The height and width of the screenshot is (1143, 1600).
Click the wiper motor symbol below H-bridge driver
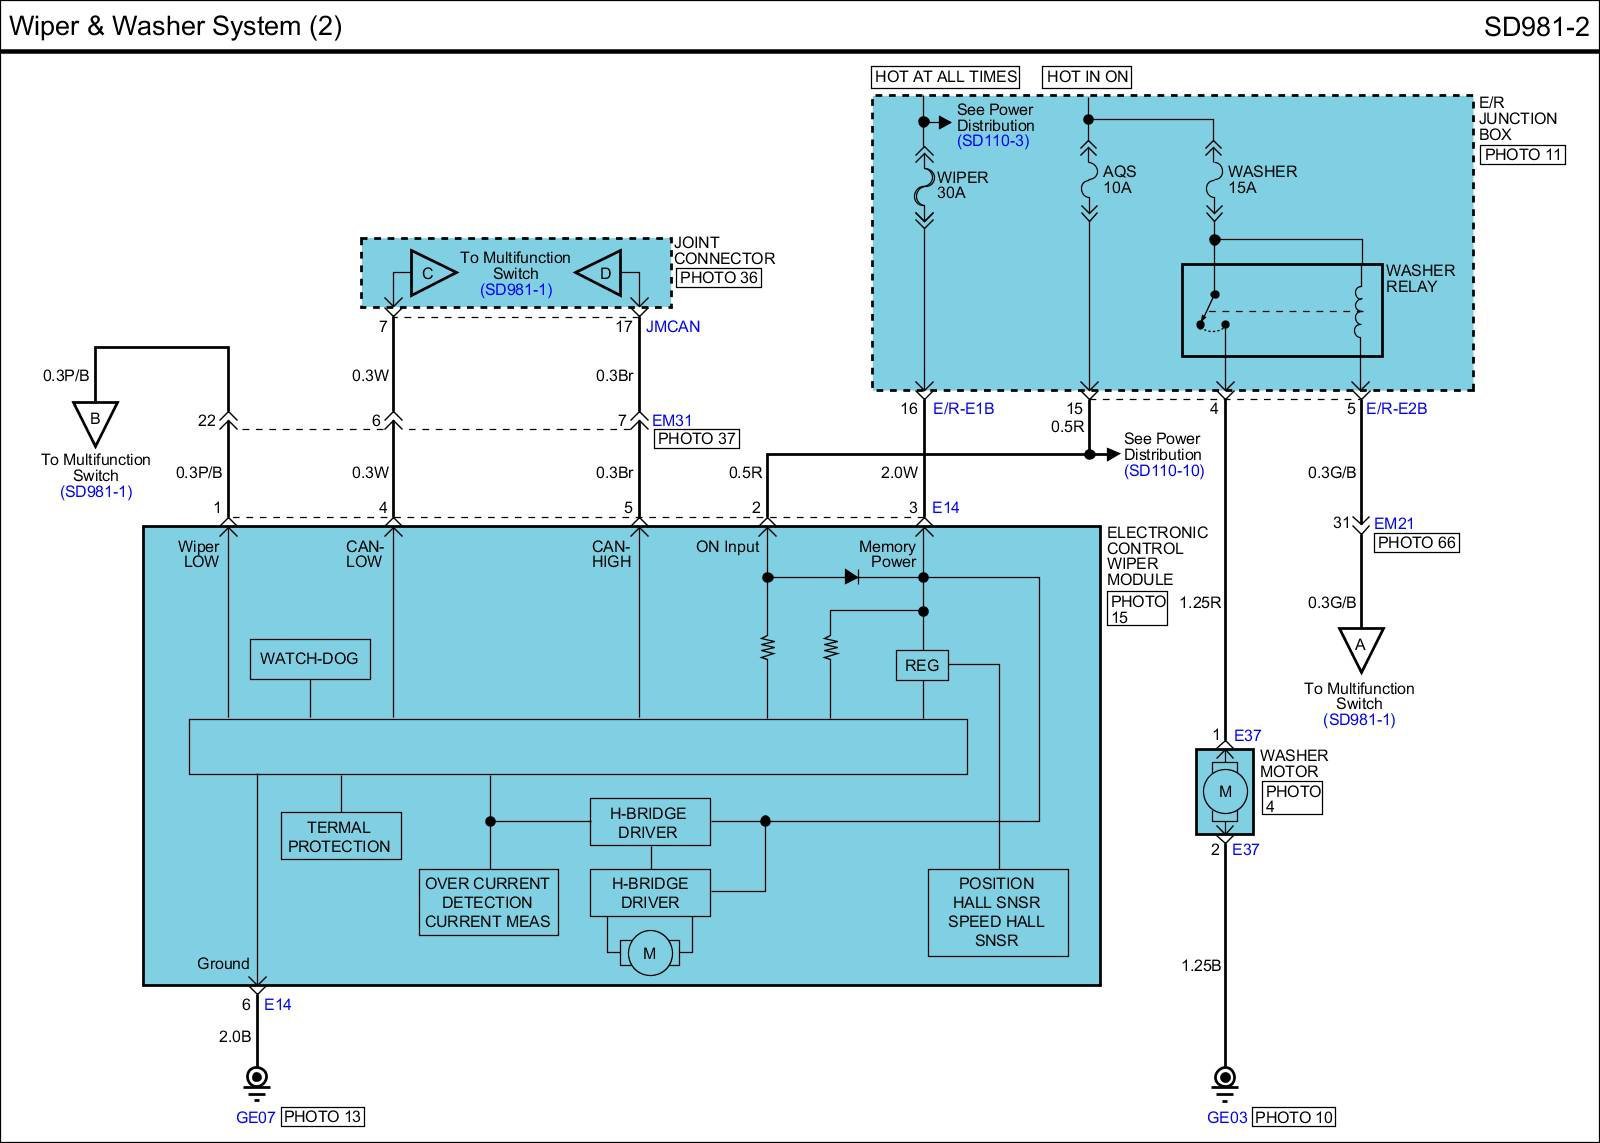(649, 953)
